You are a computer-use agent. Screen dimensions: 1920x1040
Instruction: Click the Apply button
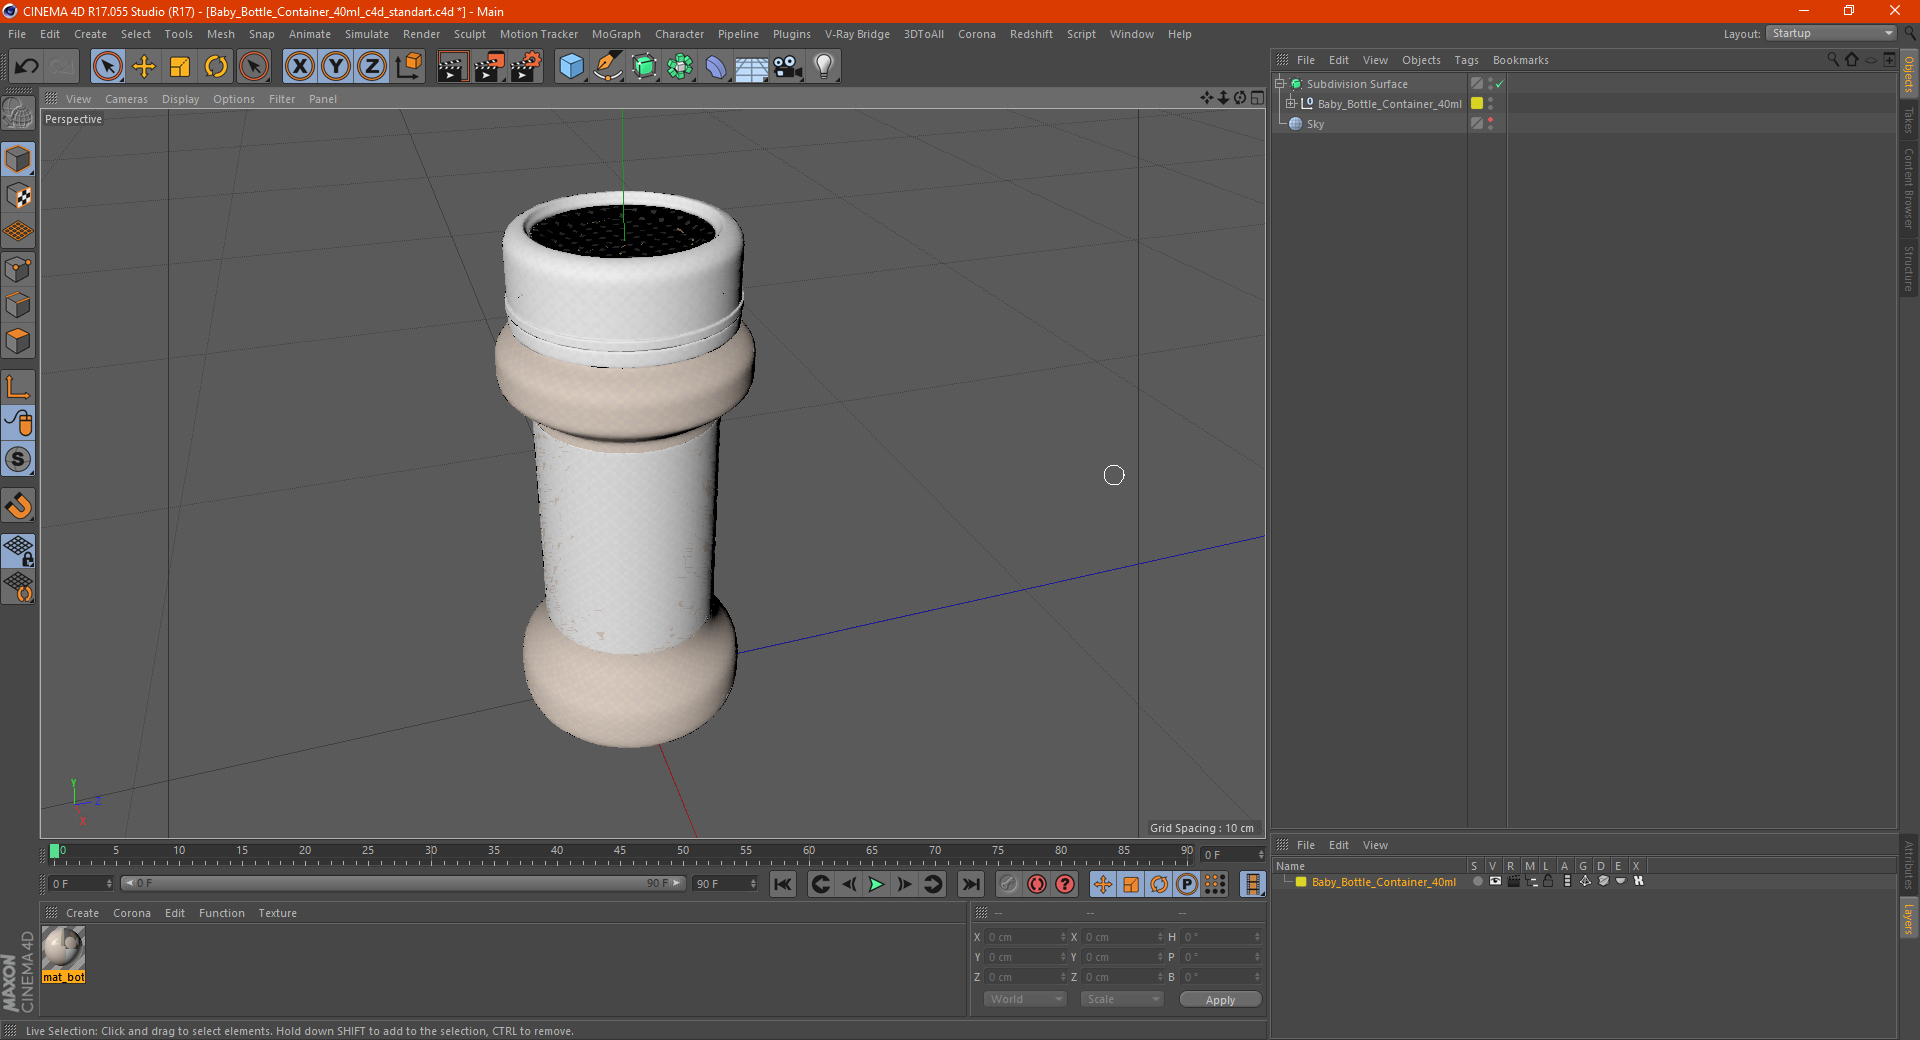[1220, 1000]
